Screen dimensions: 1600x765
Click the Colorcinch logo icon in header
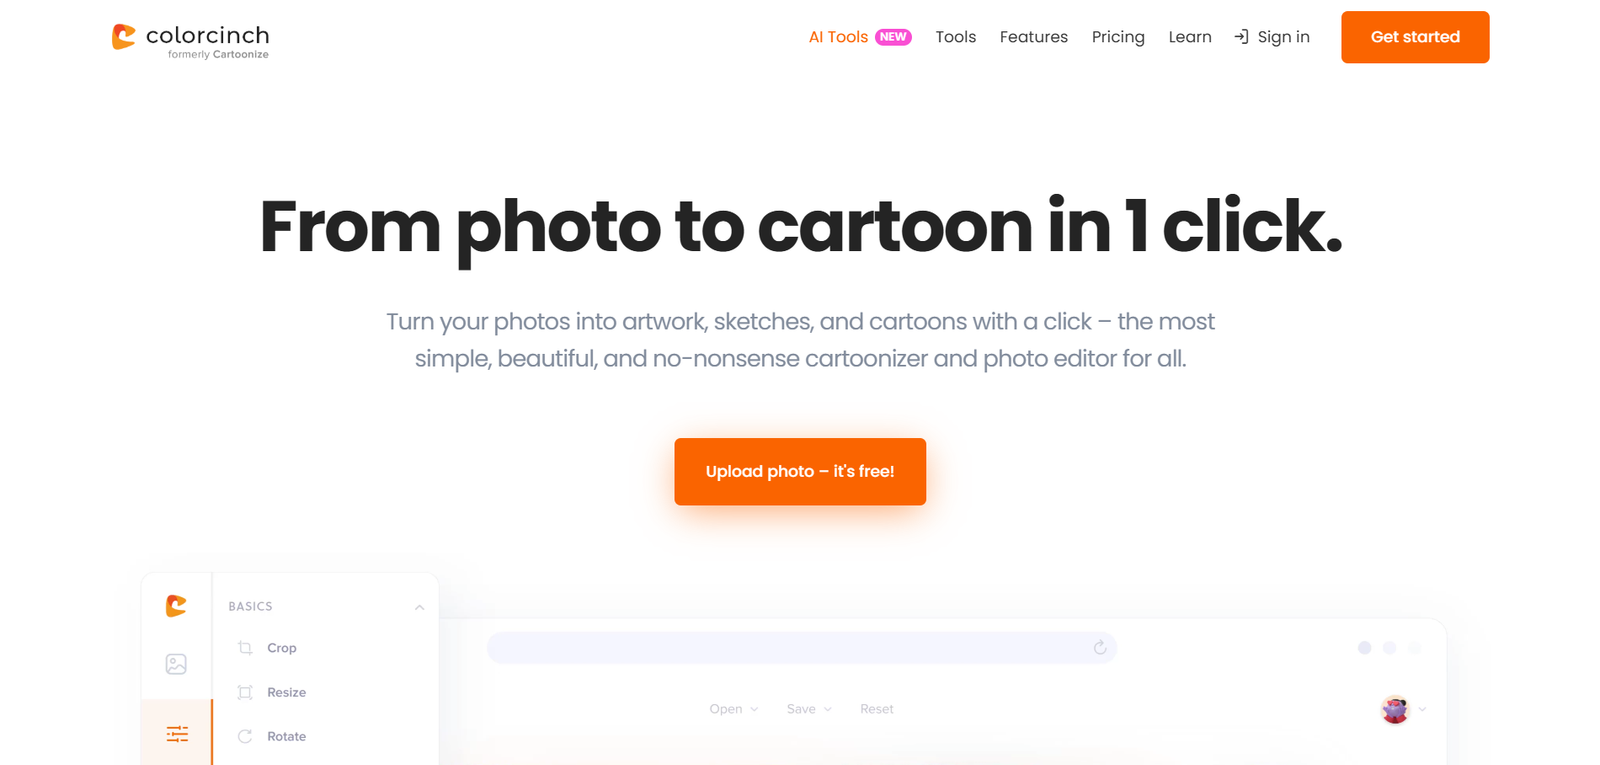point(124,37)
